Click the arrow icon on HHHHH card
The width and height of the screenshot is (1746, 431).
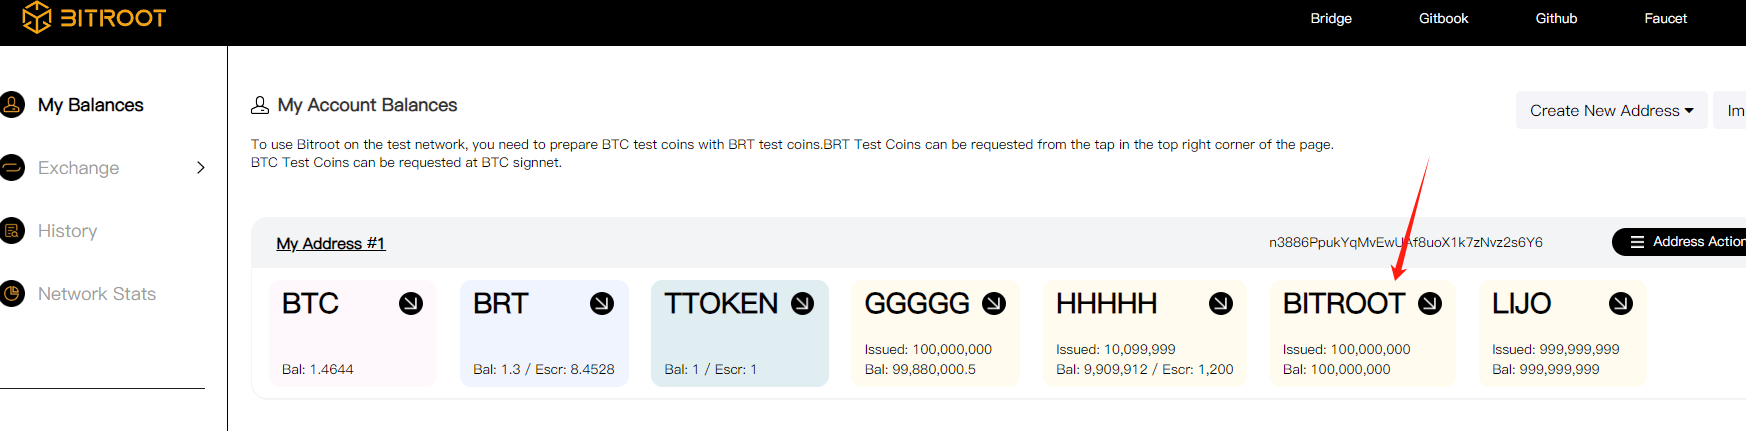pyautogui.click(x=1221, y=304)
